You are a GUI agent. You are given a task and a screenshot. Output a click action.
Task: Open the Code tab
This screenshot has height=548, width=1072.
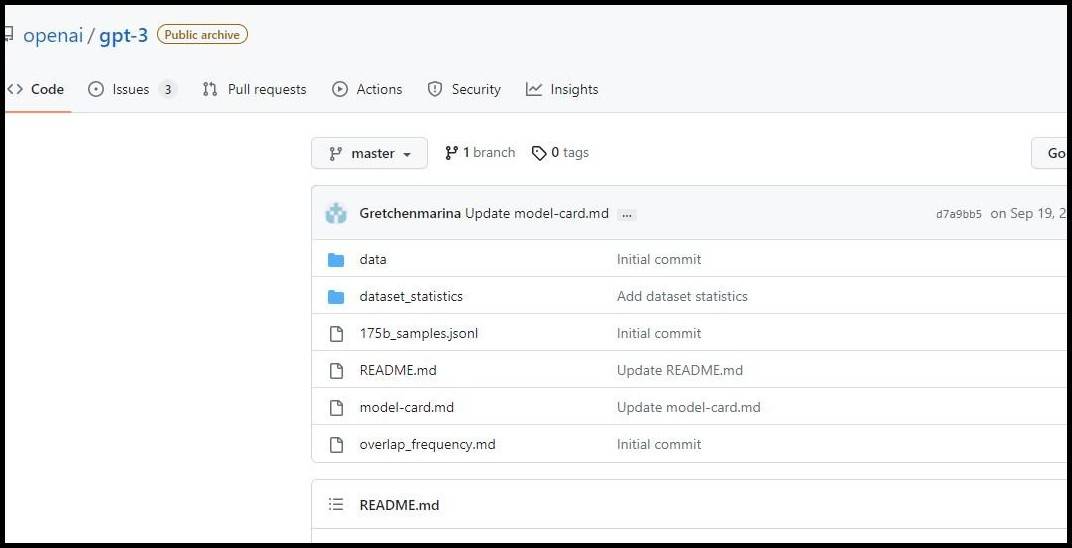click(x=36, y=90)
